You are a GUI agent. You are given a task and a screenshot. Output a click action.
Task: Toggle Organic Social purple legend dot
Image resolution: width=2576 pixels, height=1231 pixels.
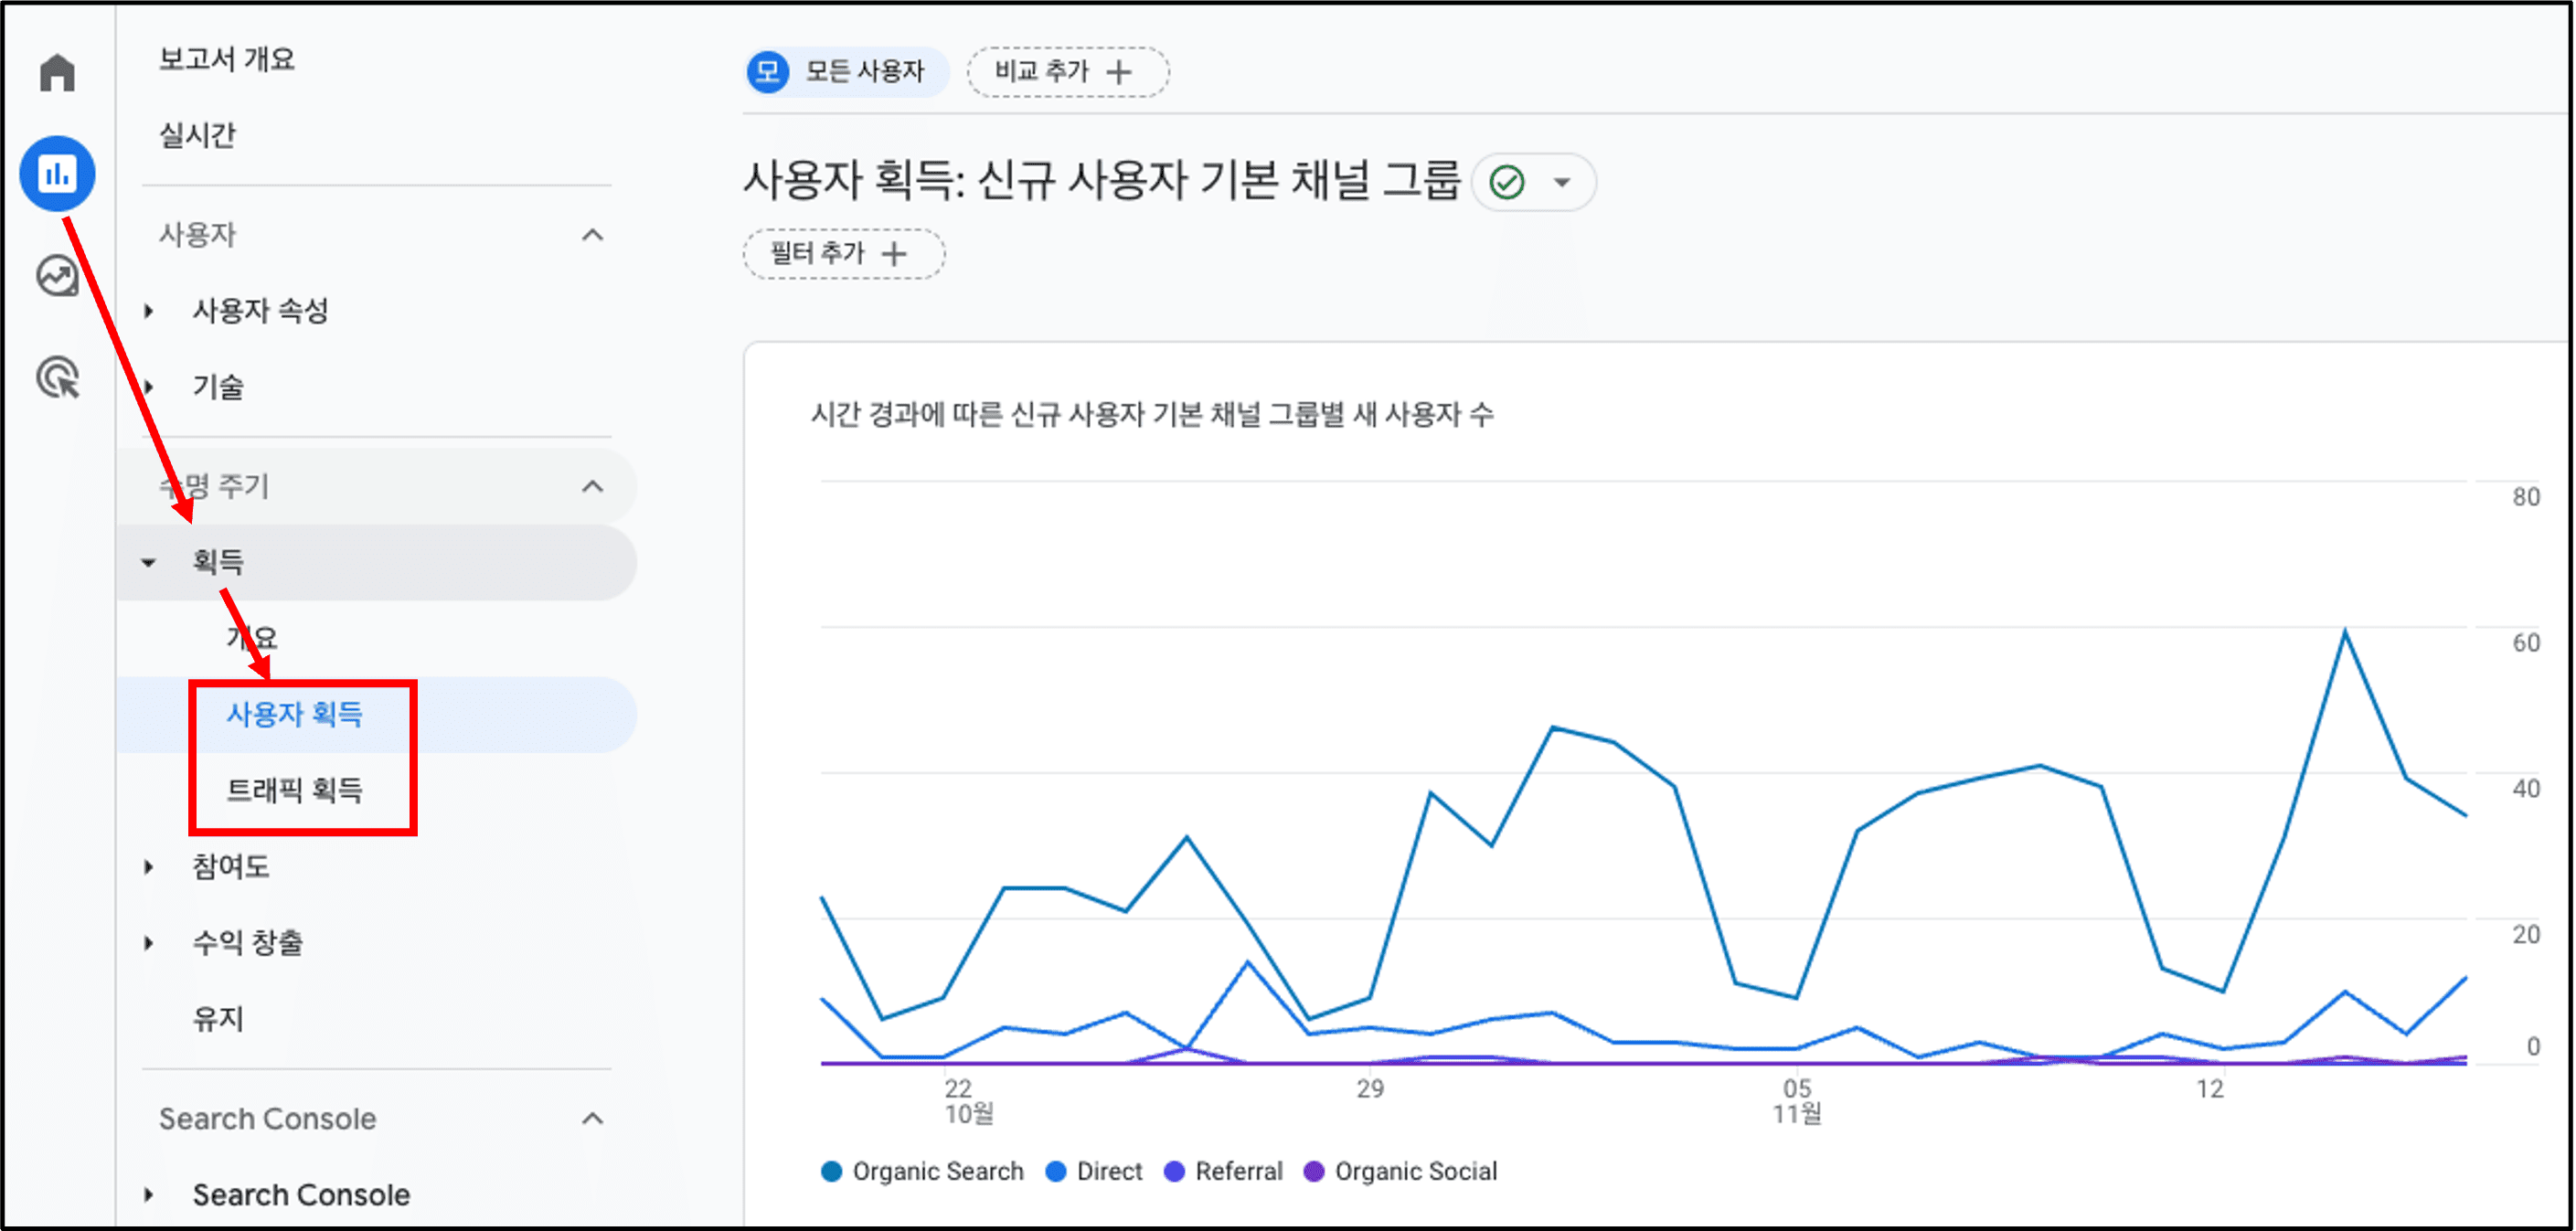pyautogui.click(x=1314, y=1171)
